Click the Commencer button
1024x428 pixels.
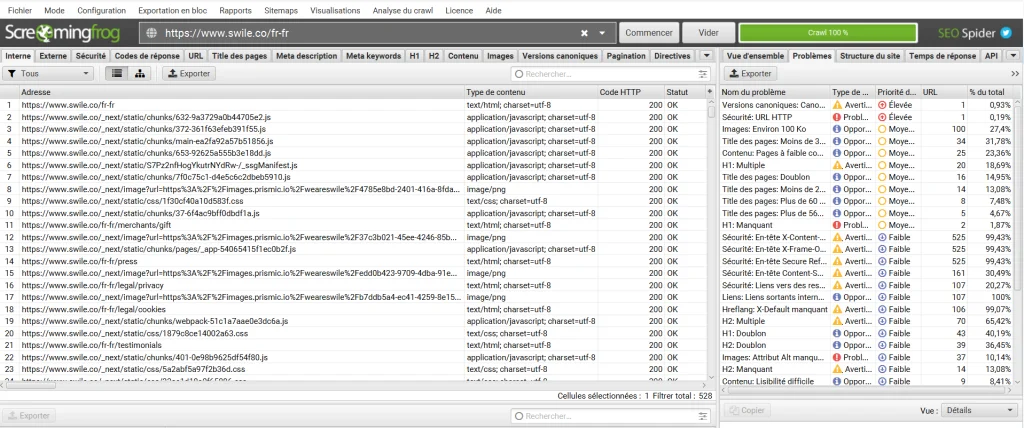click(x=649, y=33)
